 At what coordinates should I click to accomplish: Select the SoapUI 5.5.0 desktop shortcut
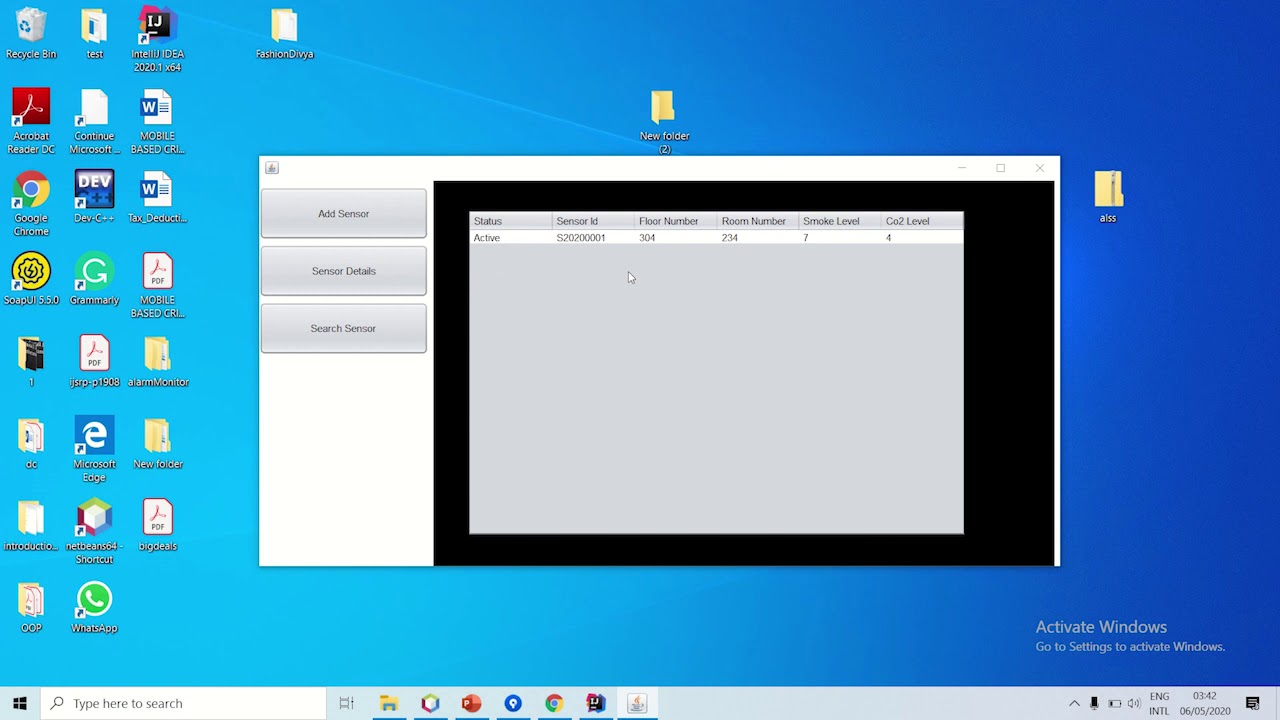(x=31, y=279)
